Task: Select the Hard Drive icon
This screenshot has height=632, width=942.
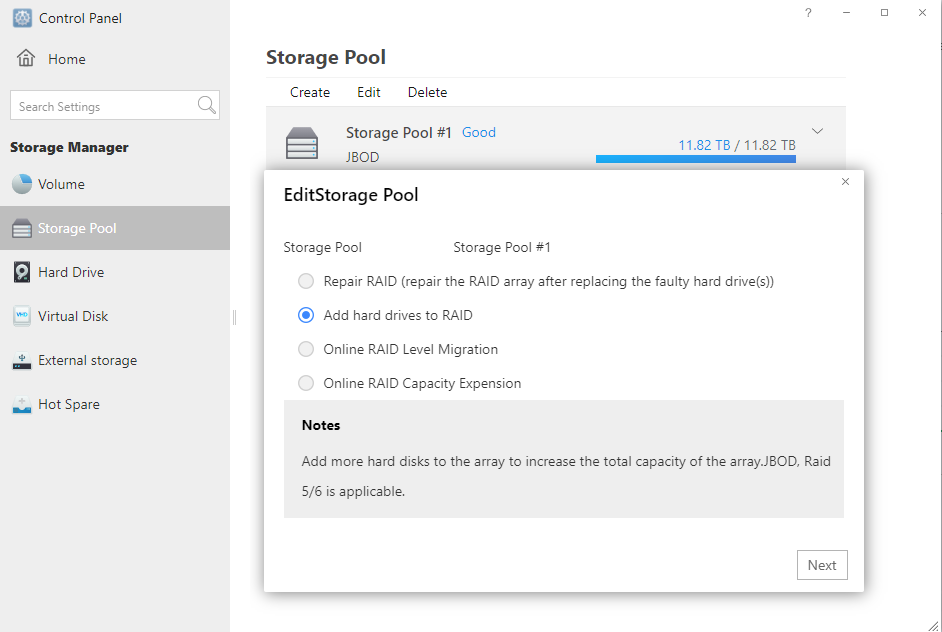Action: (x=22, y=272)
